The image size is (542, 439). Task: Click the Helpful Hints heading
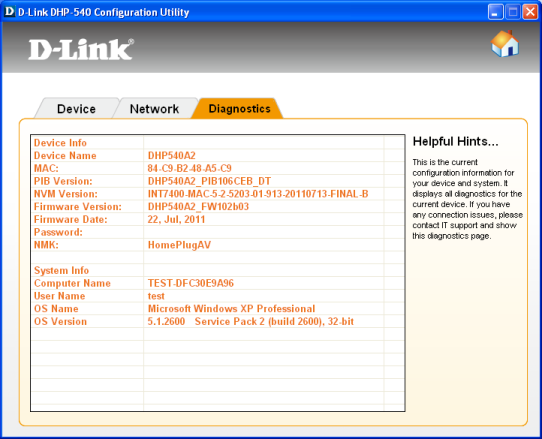click(455, 141)
